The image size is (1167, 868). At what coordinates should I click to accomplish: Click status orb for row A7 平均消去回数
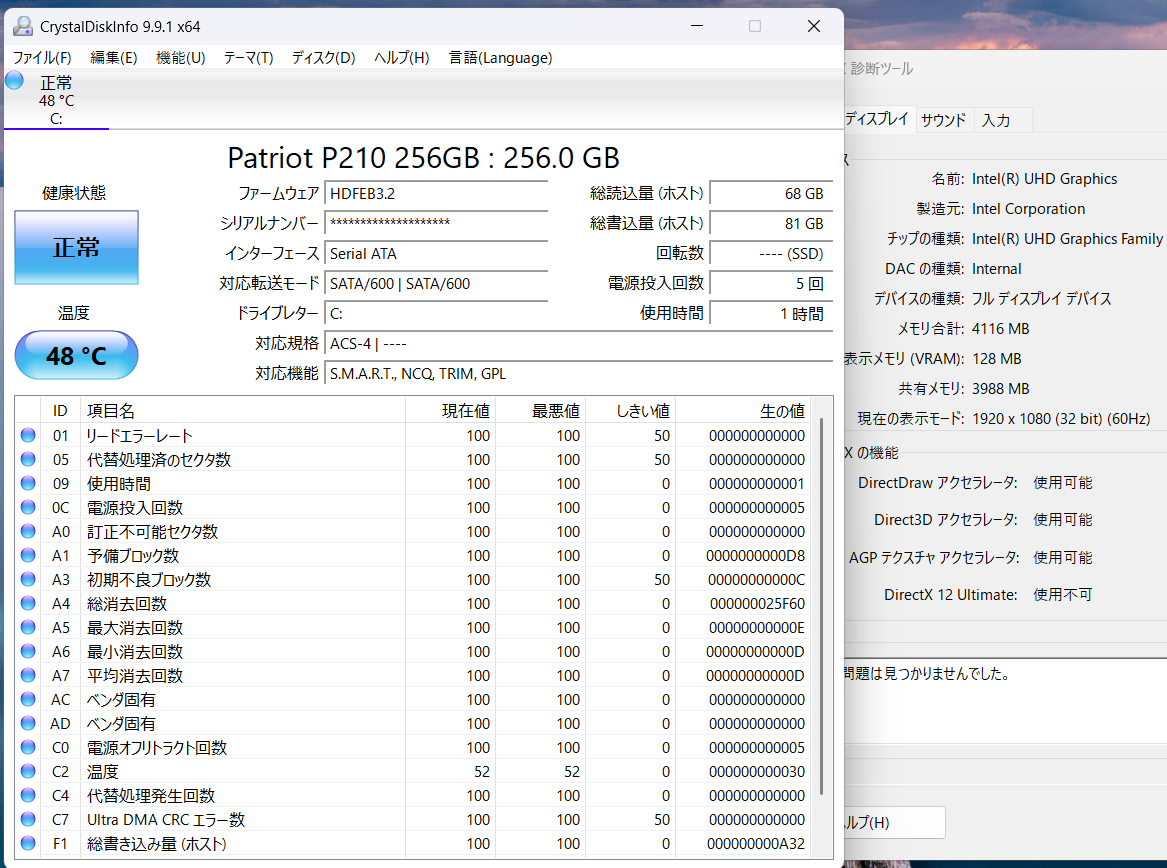[28, 675]
